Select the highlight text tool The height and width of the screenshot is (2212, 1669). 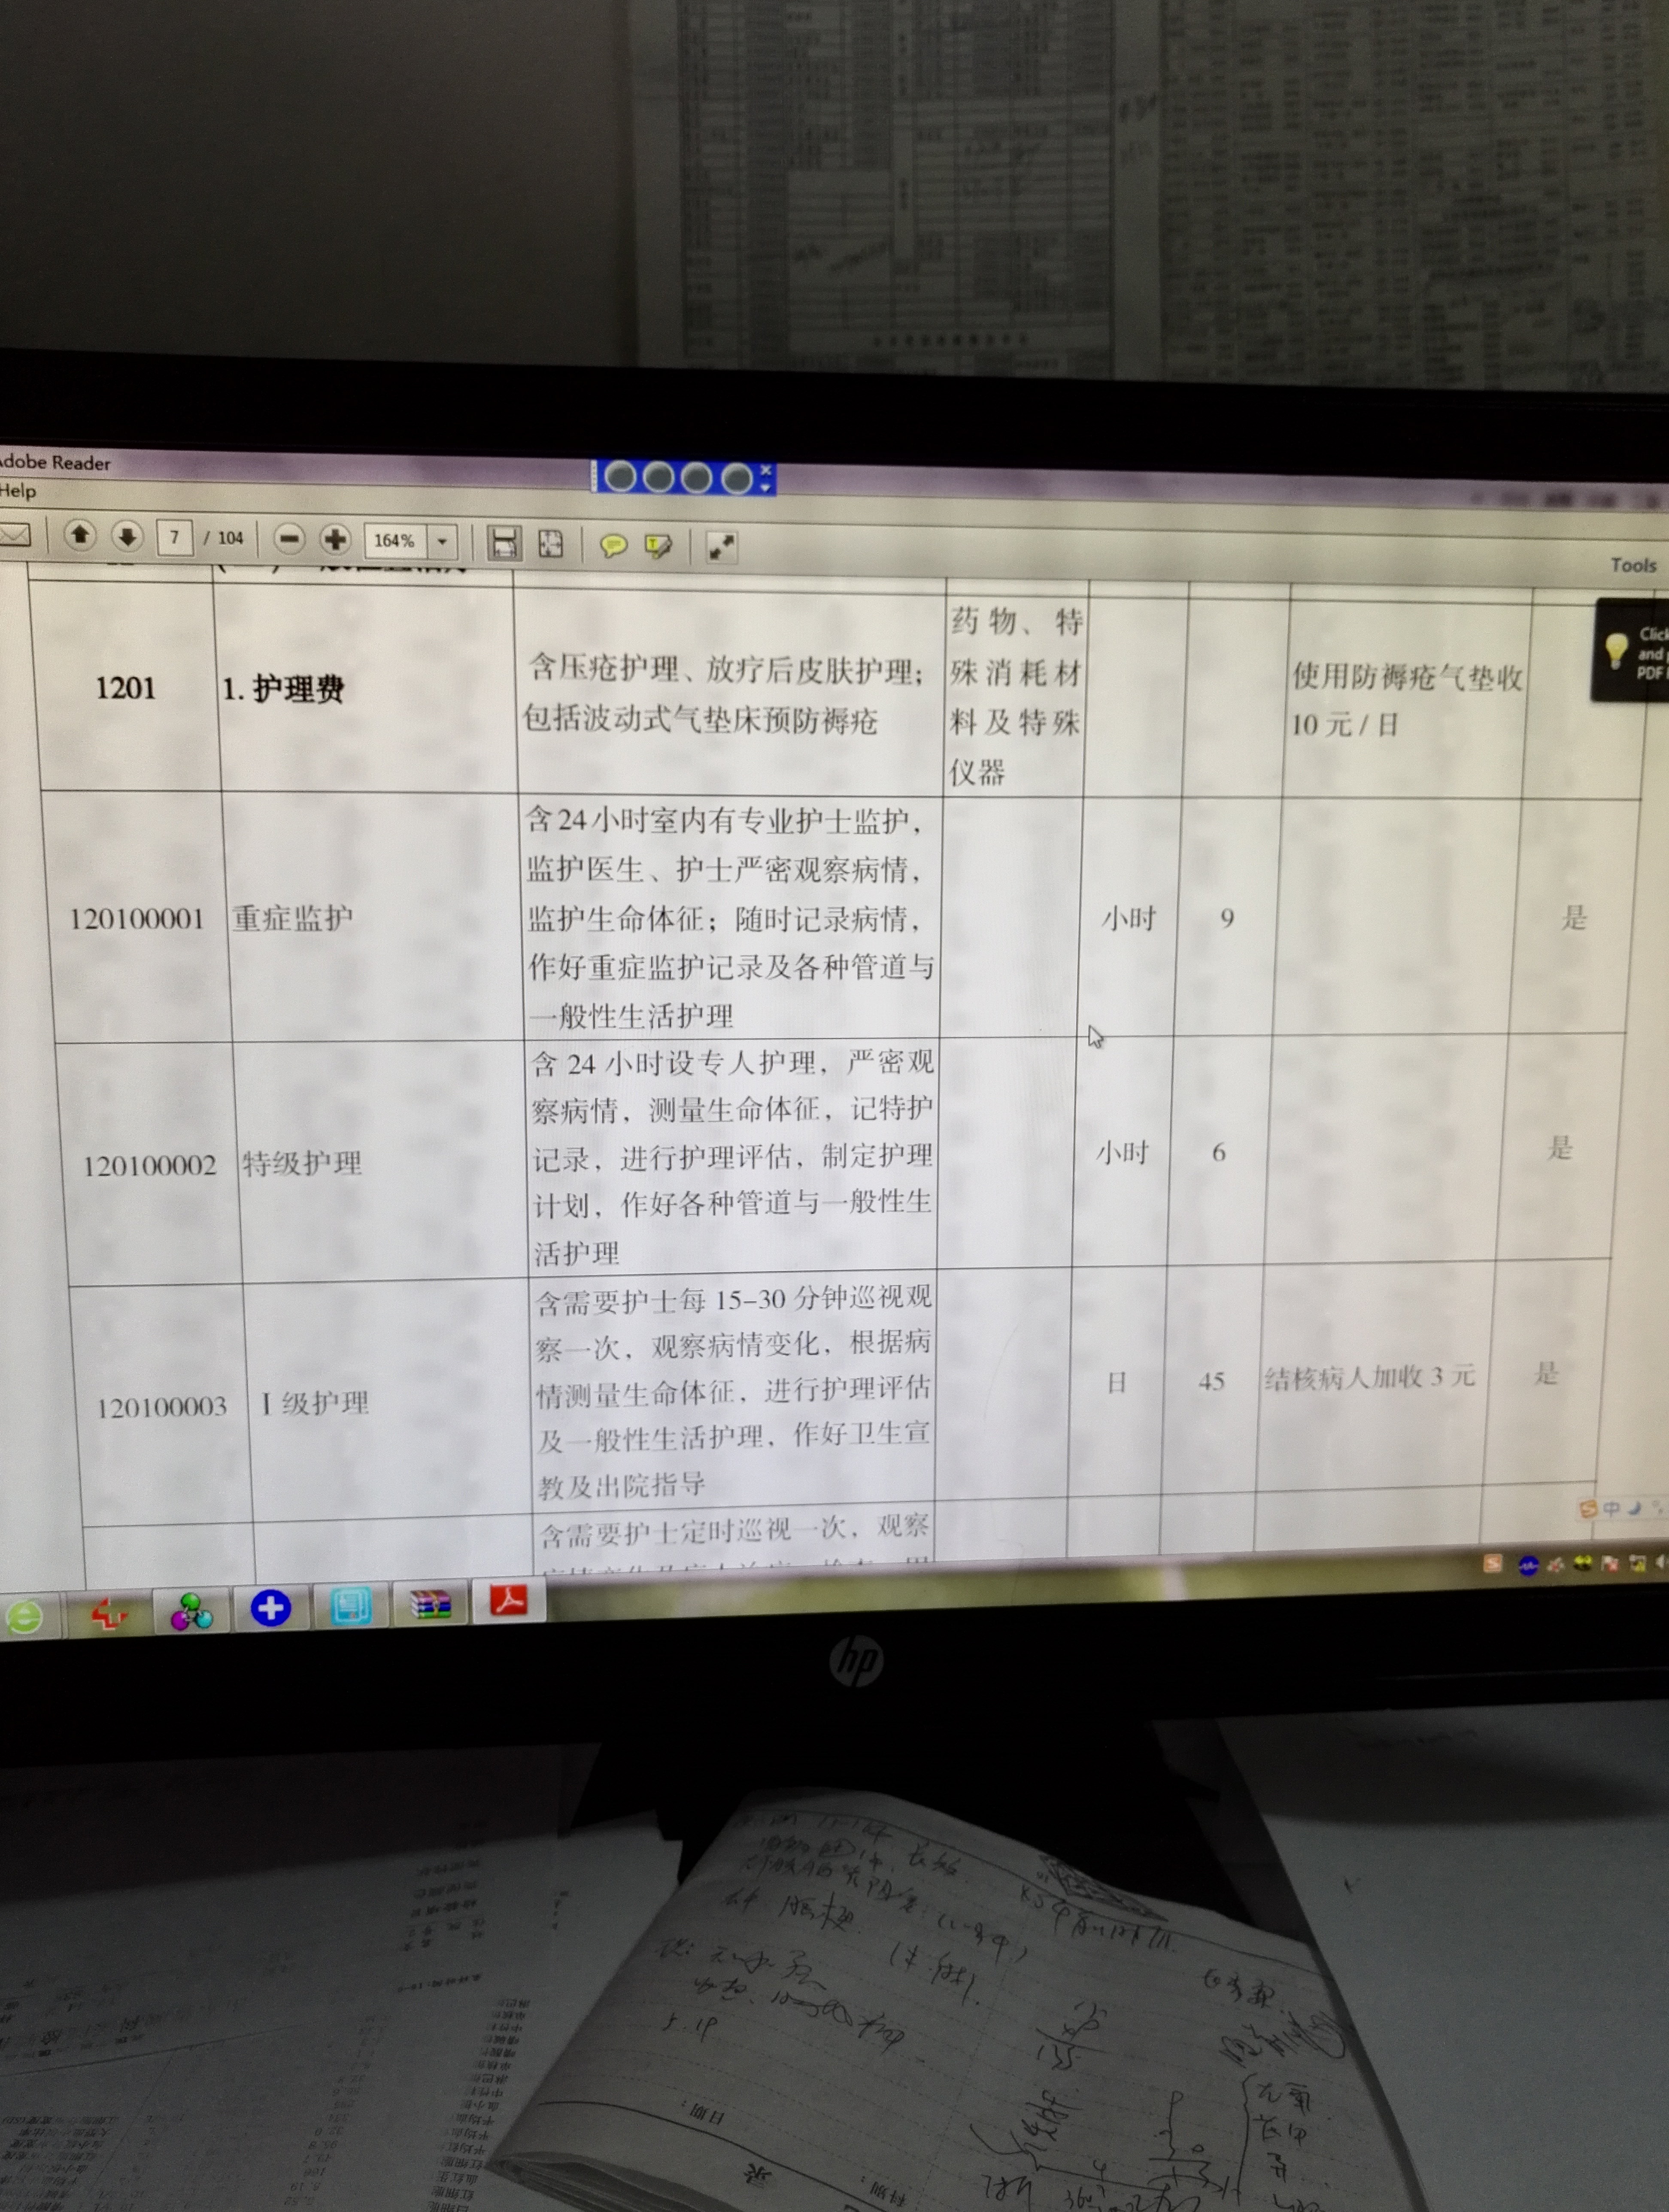658,546
